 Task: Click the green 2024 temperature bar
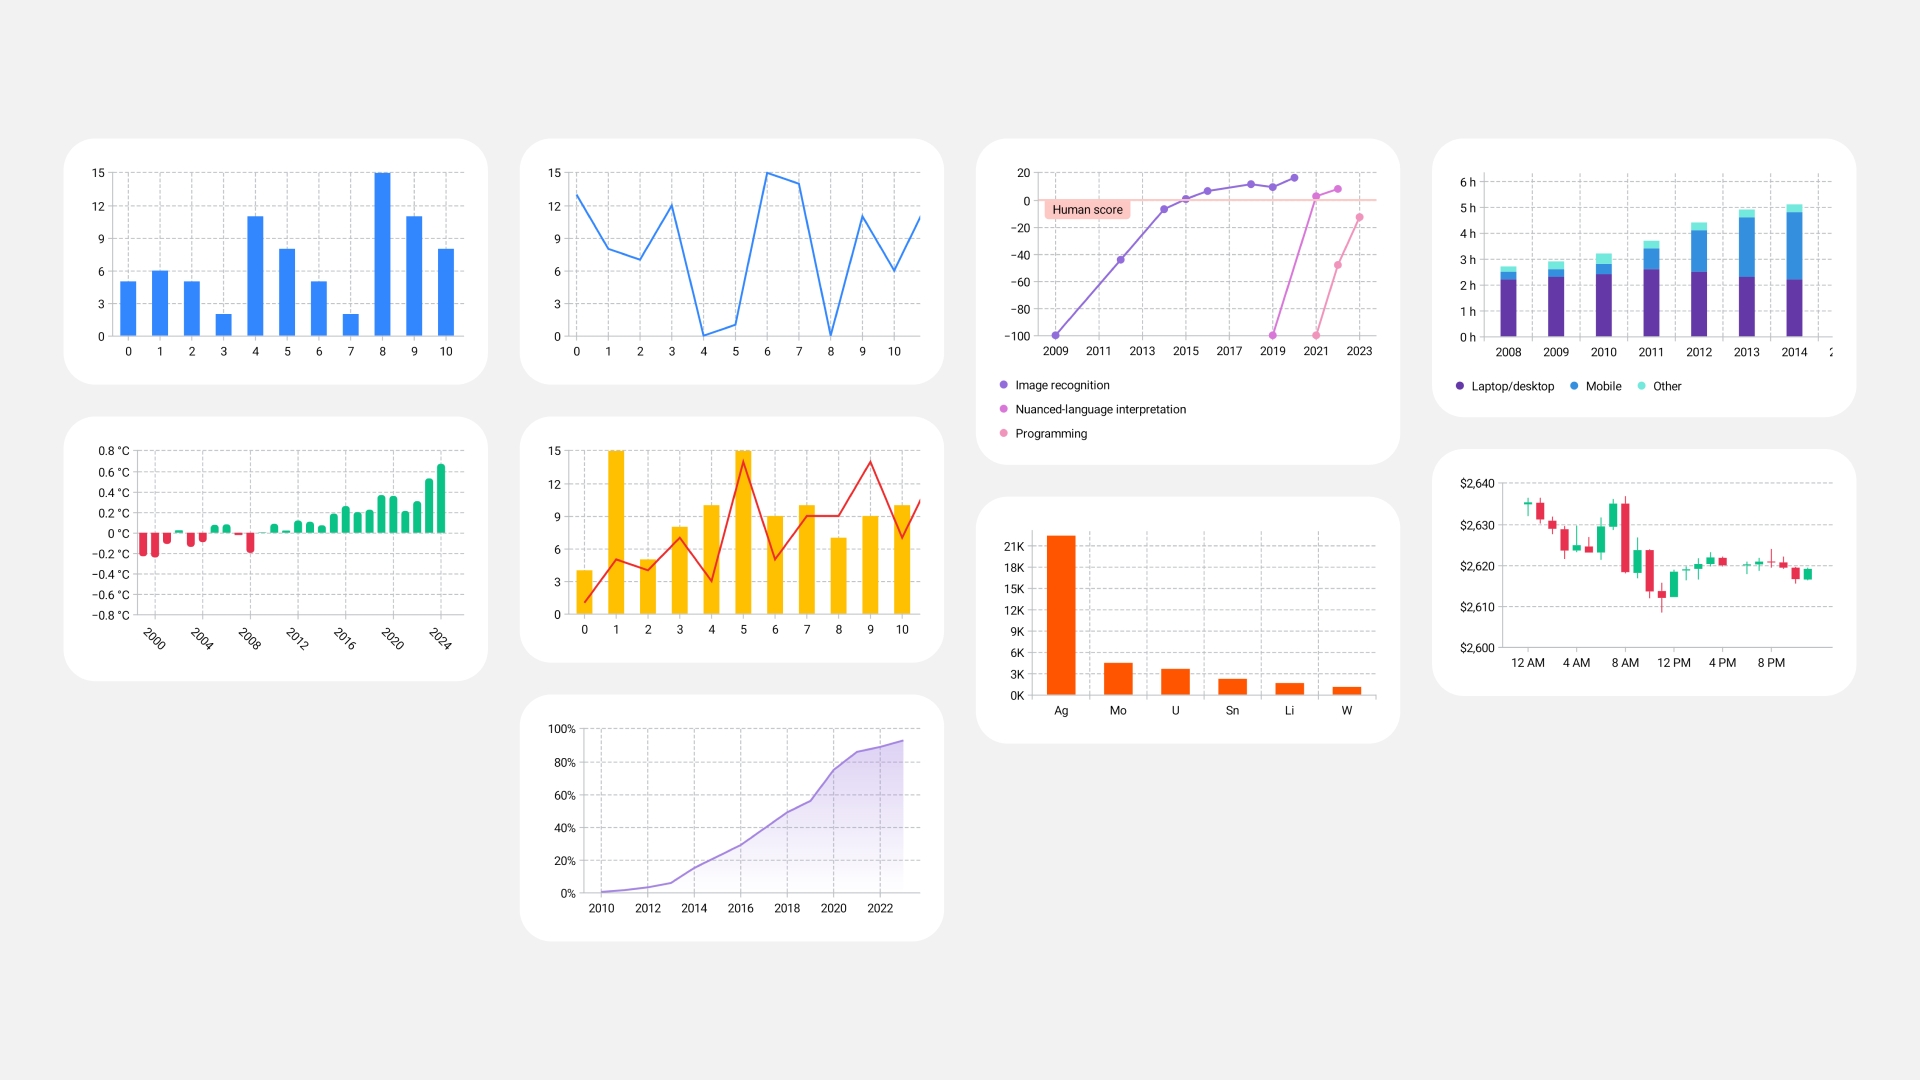coord(441,498)
